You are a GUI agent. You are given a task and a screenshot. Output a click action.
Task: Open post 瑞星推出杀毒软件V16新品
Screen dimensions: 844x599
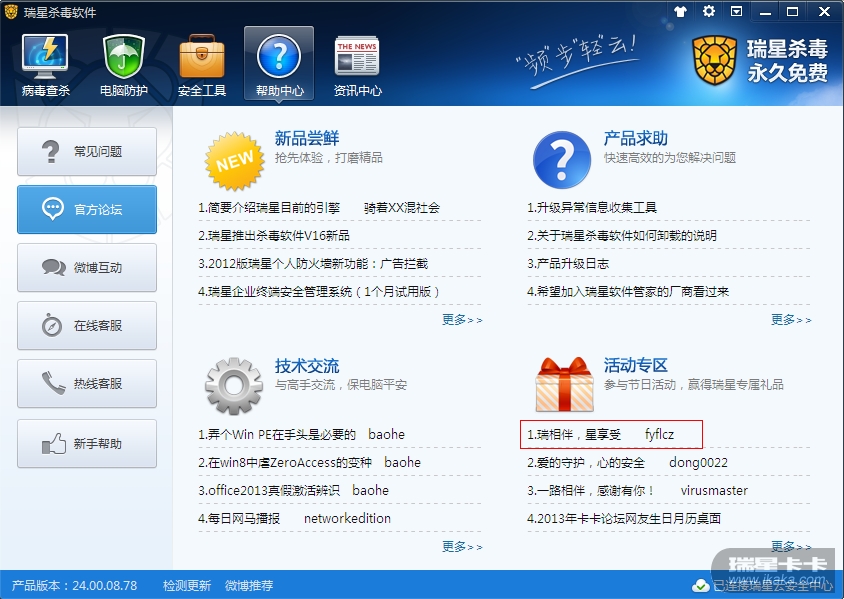click(x=274, y=236)
